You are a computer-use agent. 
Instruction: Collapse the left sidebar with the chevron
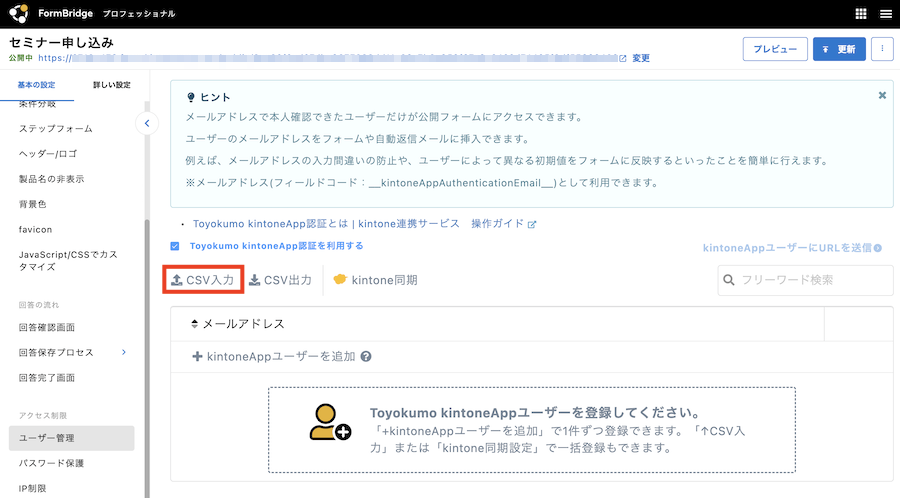(x=147, y=124)
